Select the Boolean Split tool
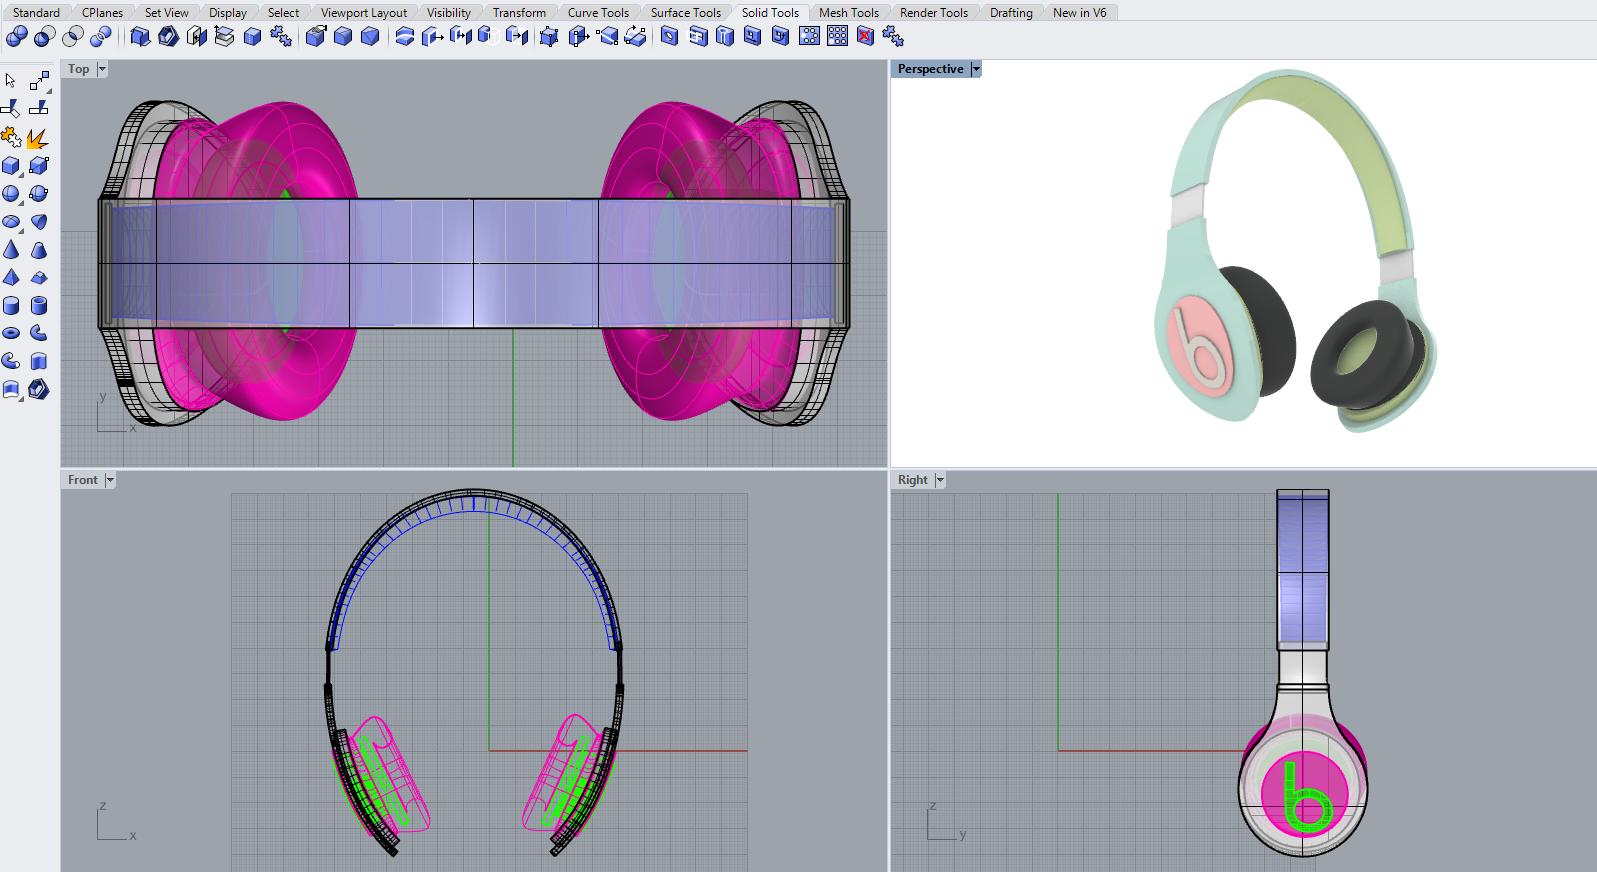 coord(101,37)
